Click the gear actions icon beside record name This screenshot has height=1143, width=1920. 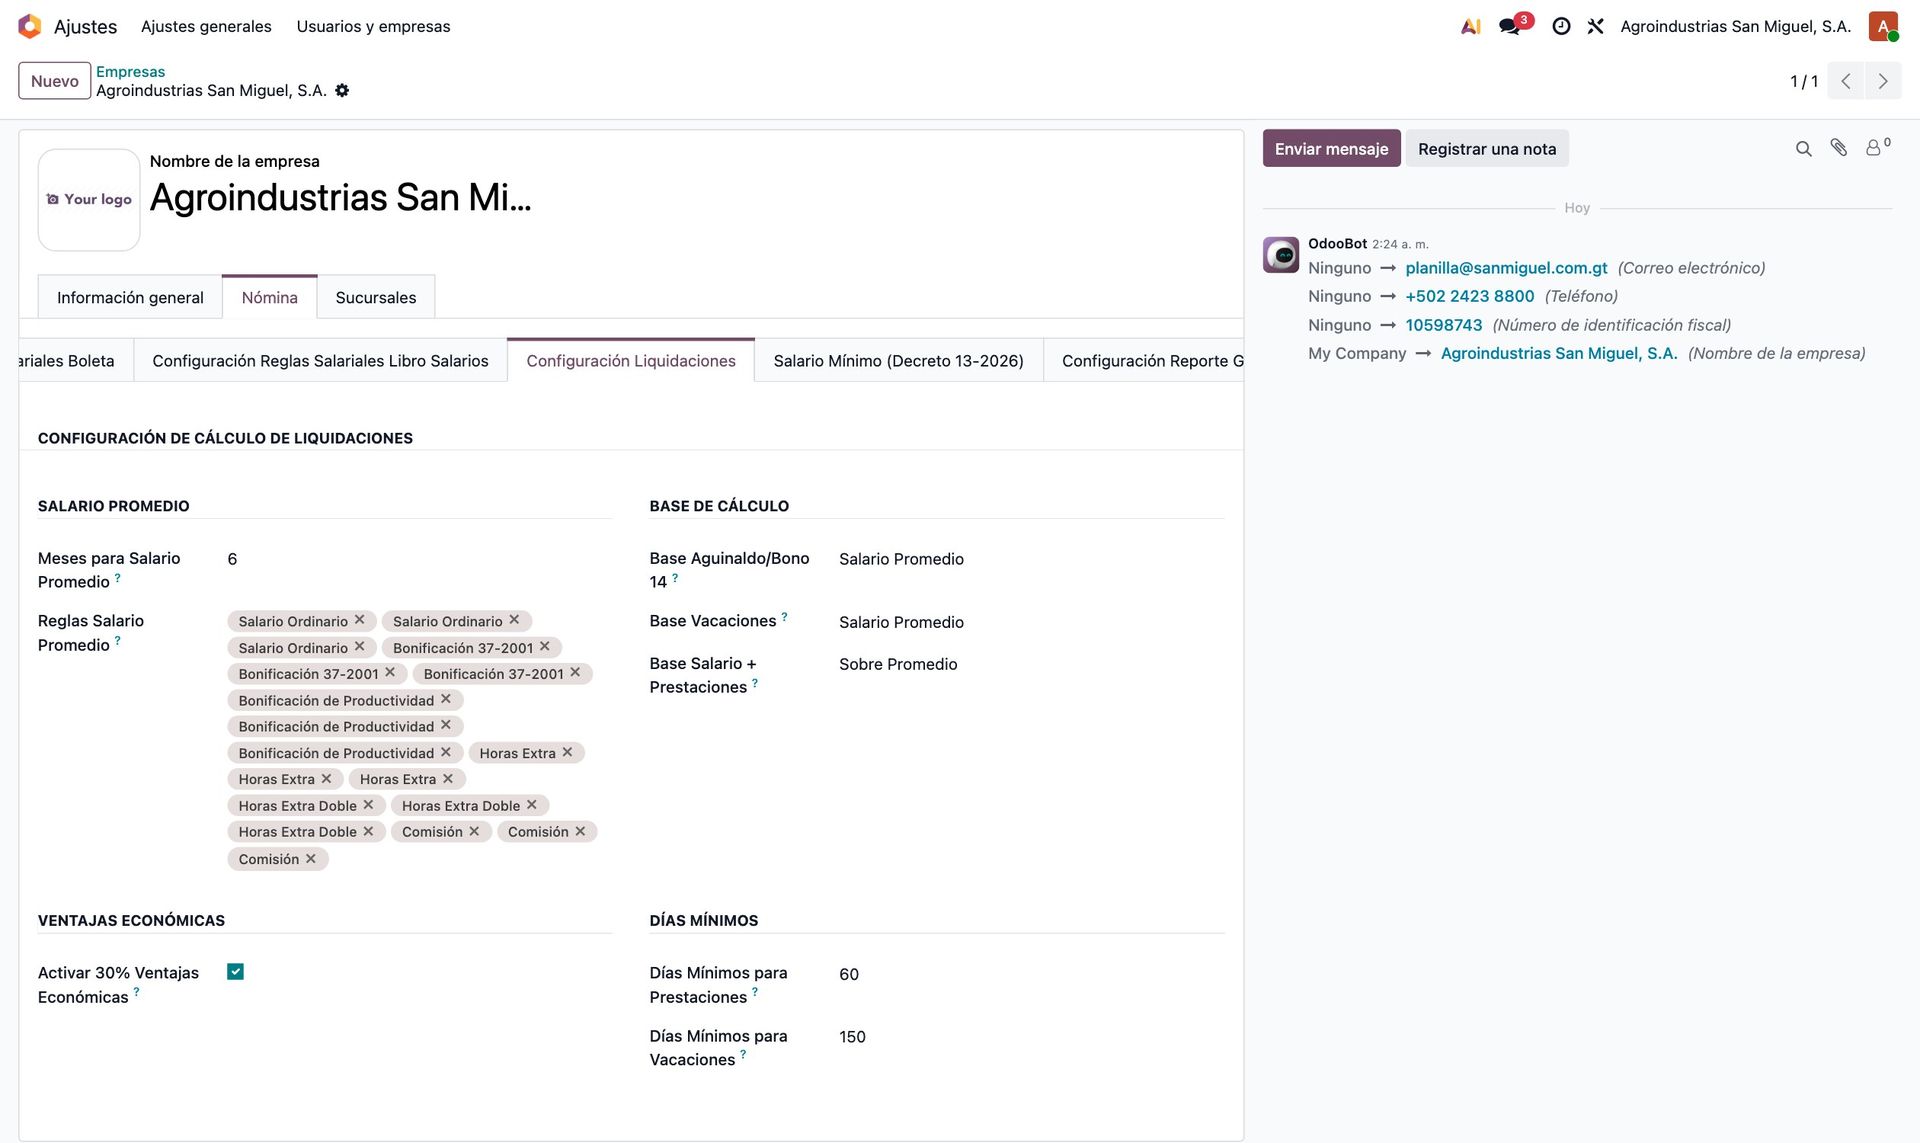click(342, 90)
